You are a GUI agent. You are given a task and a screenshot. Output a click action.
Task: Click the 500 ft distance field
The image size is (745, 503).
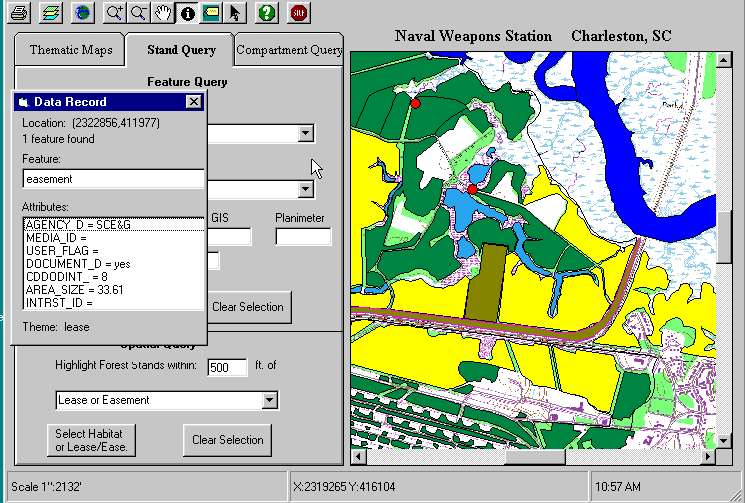(x=227, y=367)
